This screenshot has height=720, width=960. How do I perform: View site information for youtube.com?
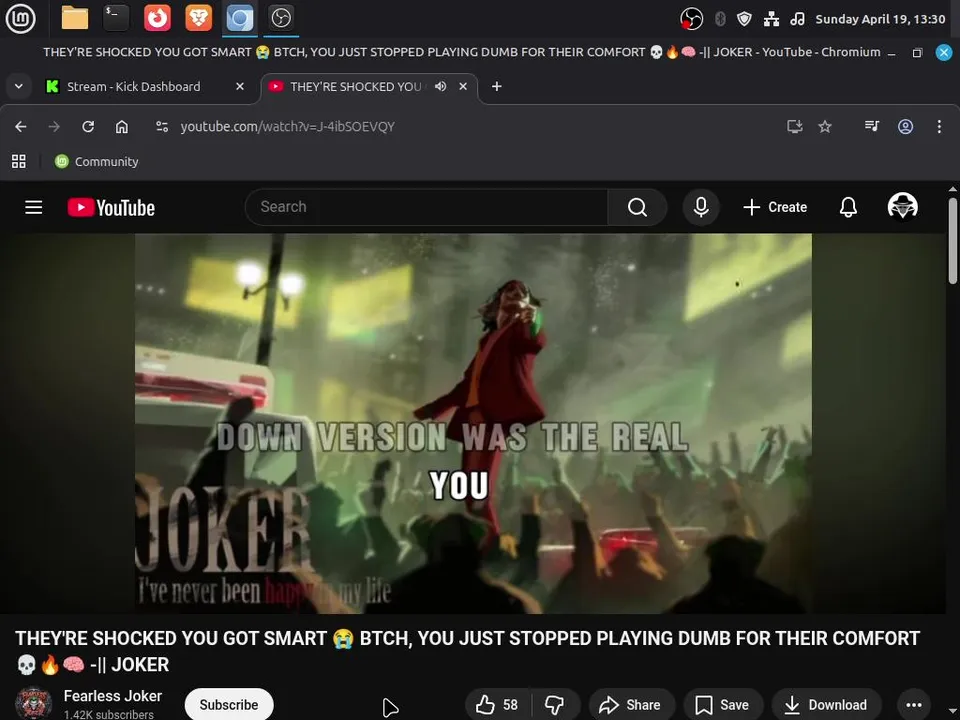pos(162,126)
